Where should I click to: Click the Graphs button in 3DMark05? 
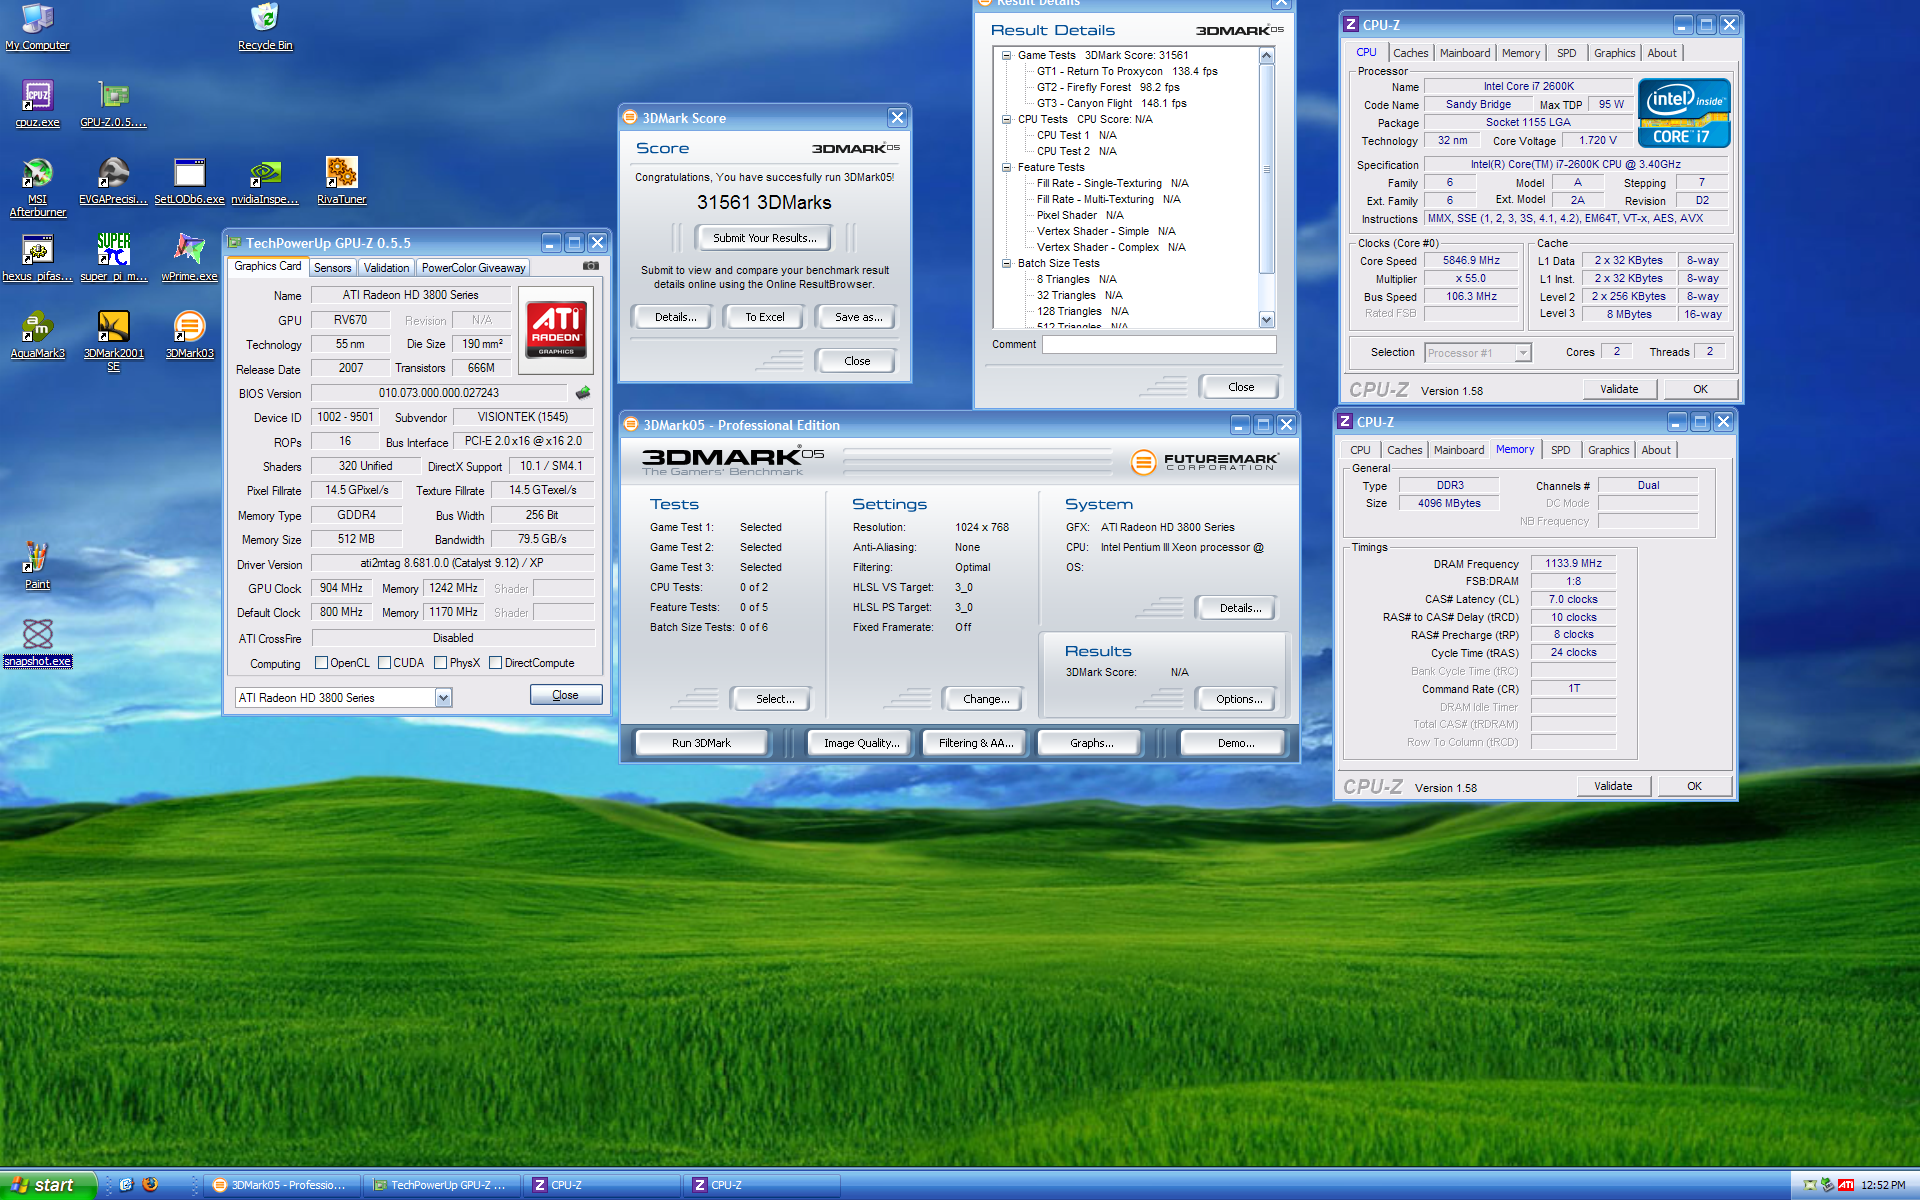pyautogui.click(x=1091, y=743)
